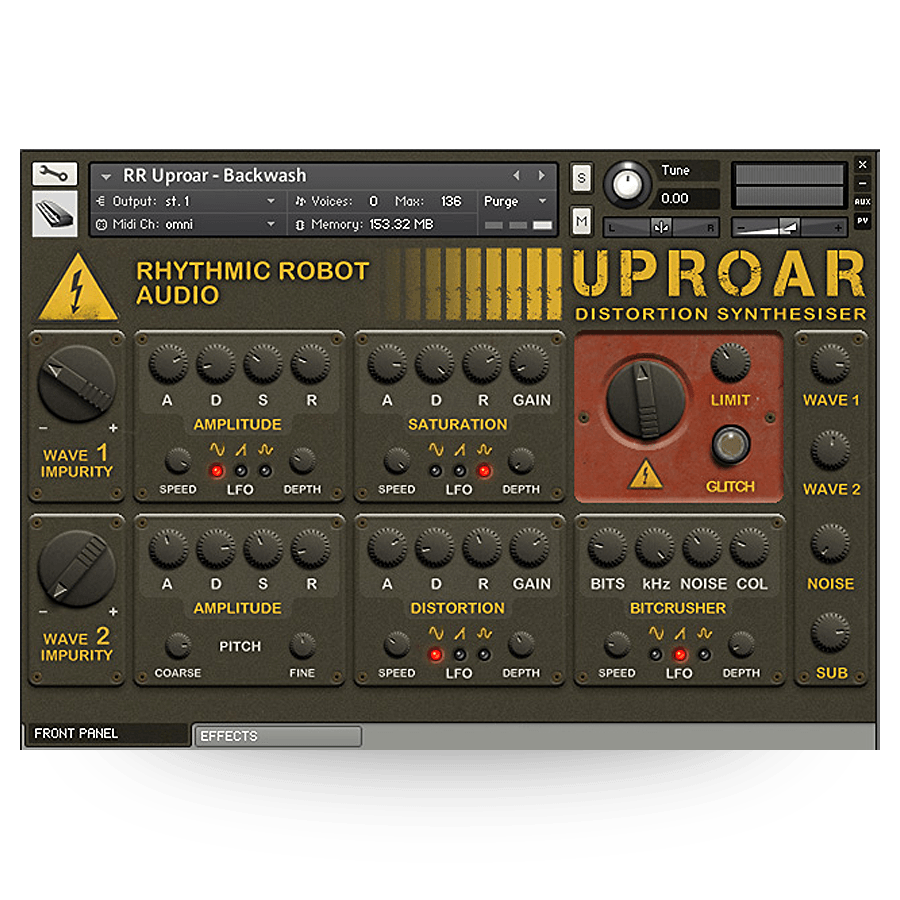Toggle Saturation LFO random red LED
900x900 pixels.
(x=484, y=471)
